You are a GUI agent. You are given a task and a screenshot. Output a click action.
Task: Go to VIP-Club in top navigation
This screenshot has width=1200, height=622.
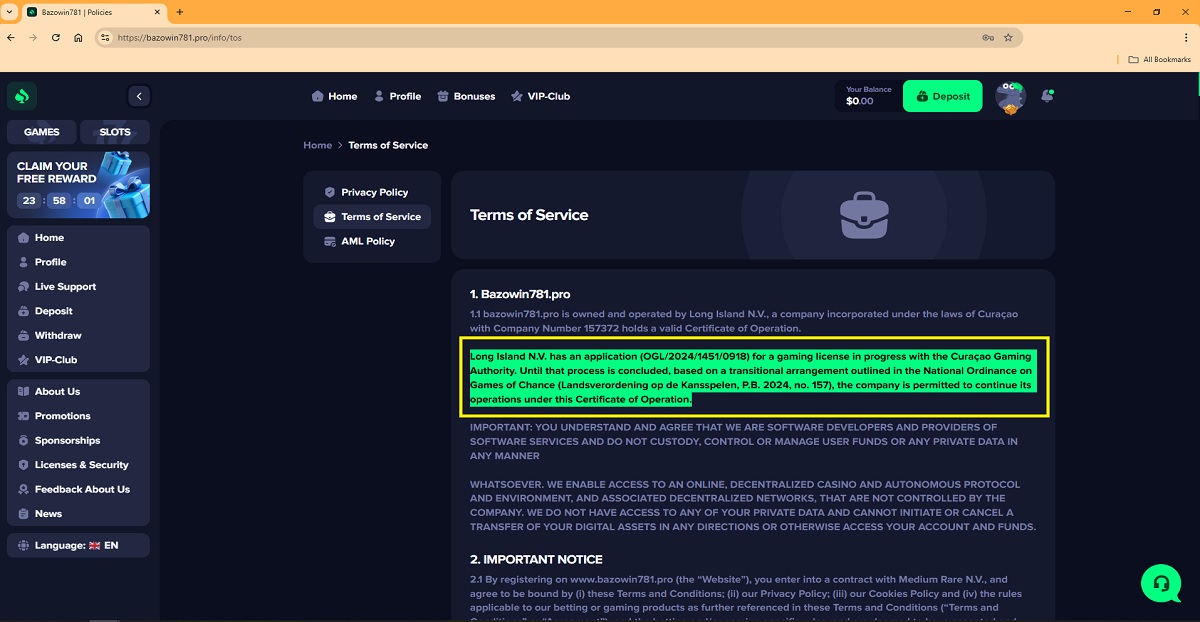pyautogui.click(x=540, y=96)
